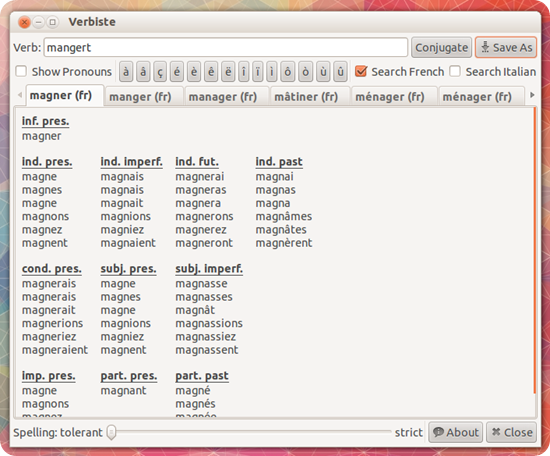Click the 'ind. imperf.' heading

[132, 162]
